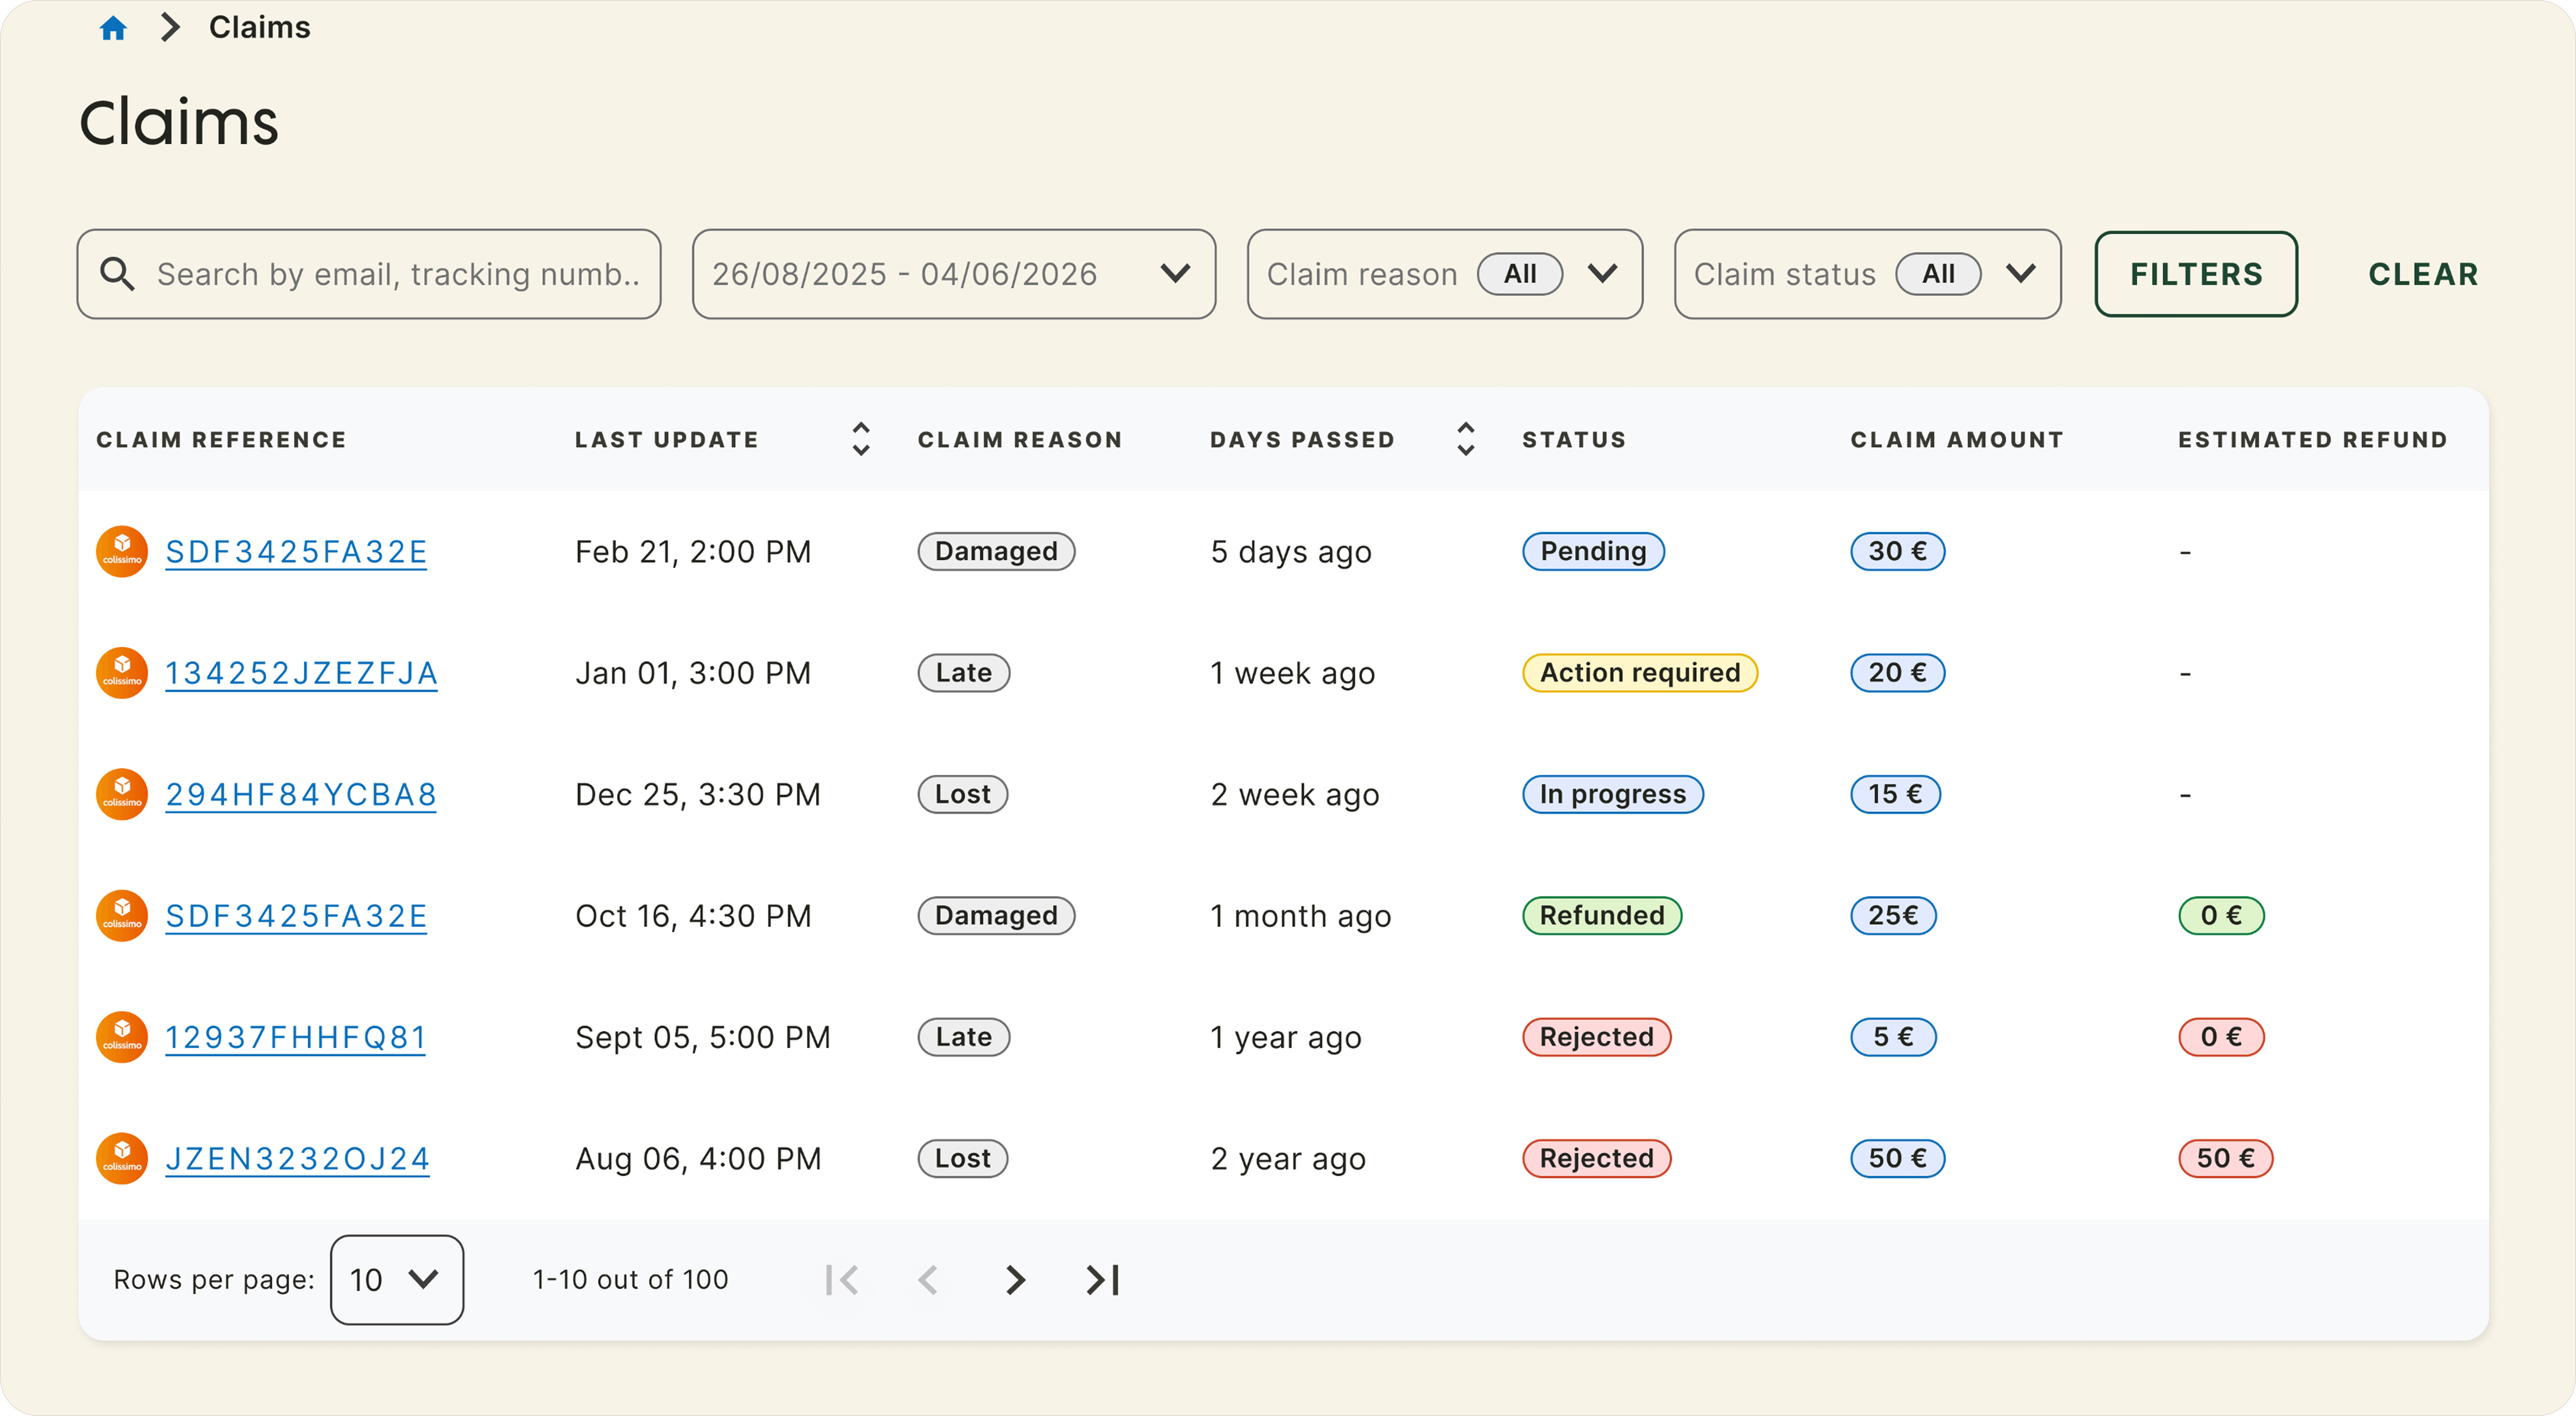Viewport: 2576px width, 1416px height.
Task: Click the Action required status badge
Action: pos(1640,673)
